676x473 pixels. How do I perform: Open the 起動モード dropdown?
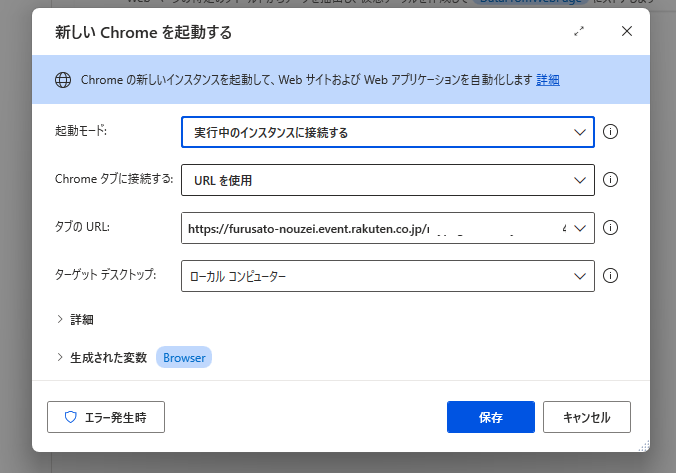[388, 132]
